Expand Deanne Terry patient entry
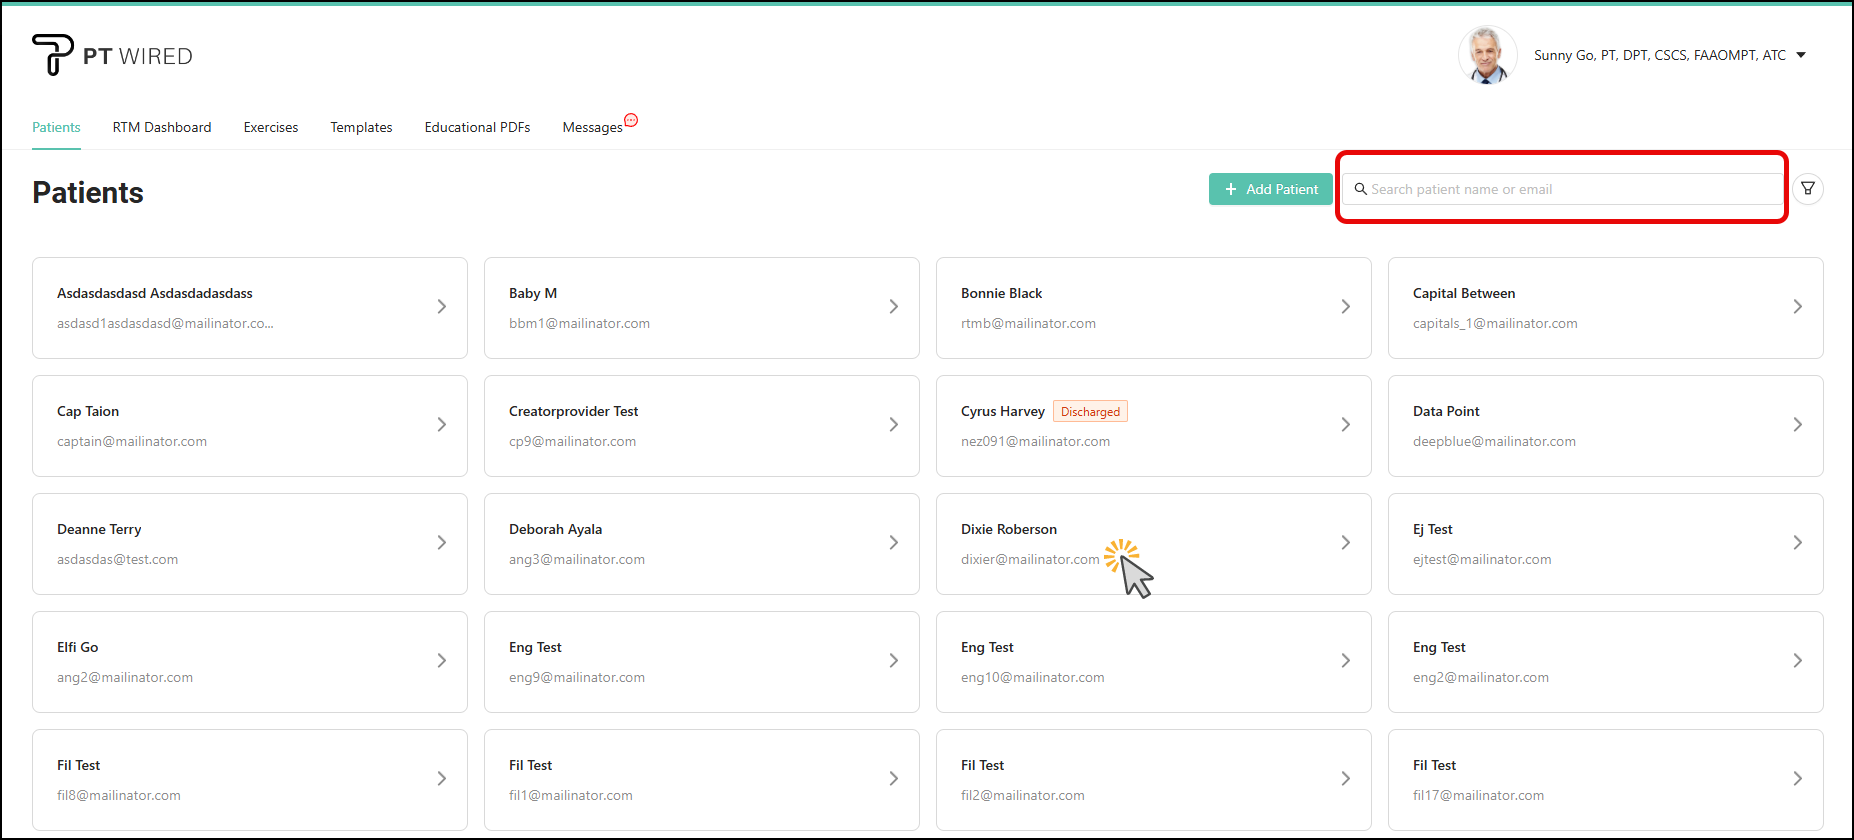Screen dimensions: 1854x840 pyautogui.click(x=441, y=543)
